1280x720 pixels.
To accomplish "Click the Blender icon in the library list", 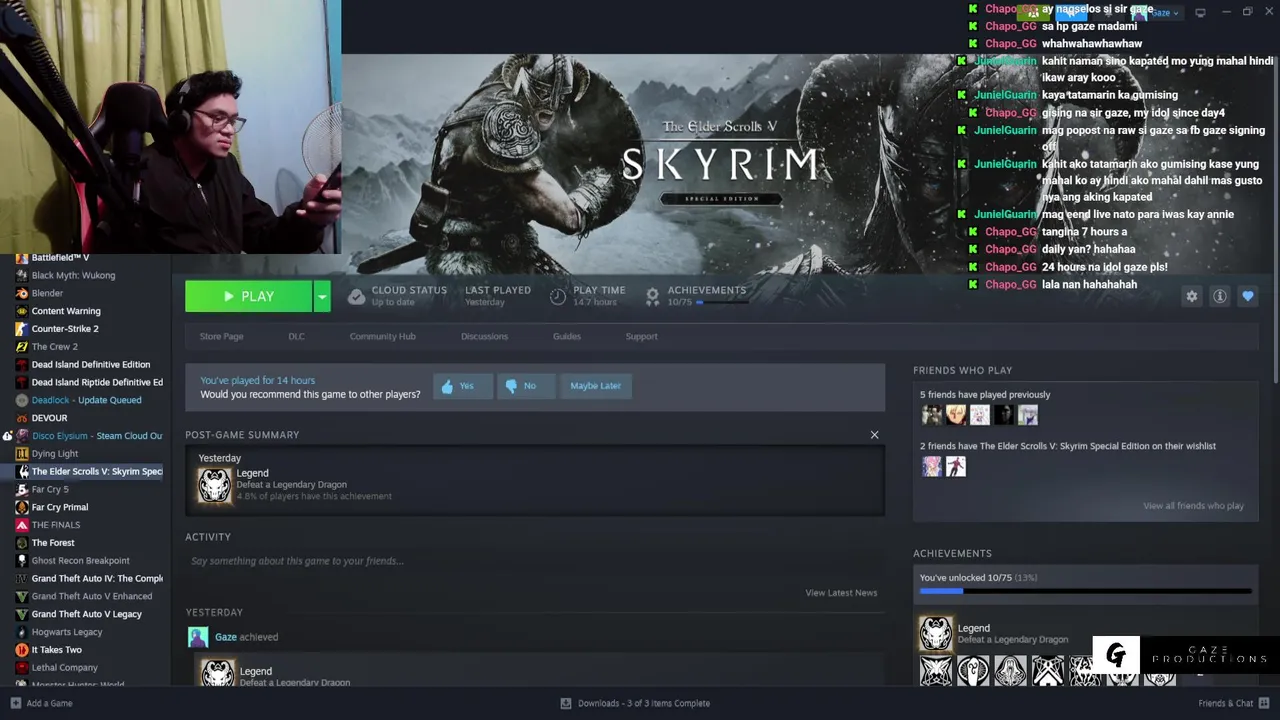I will click(22, 294).
